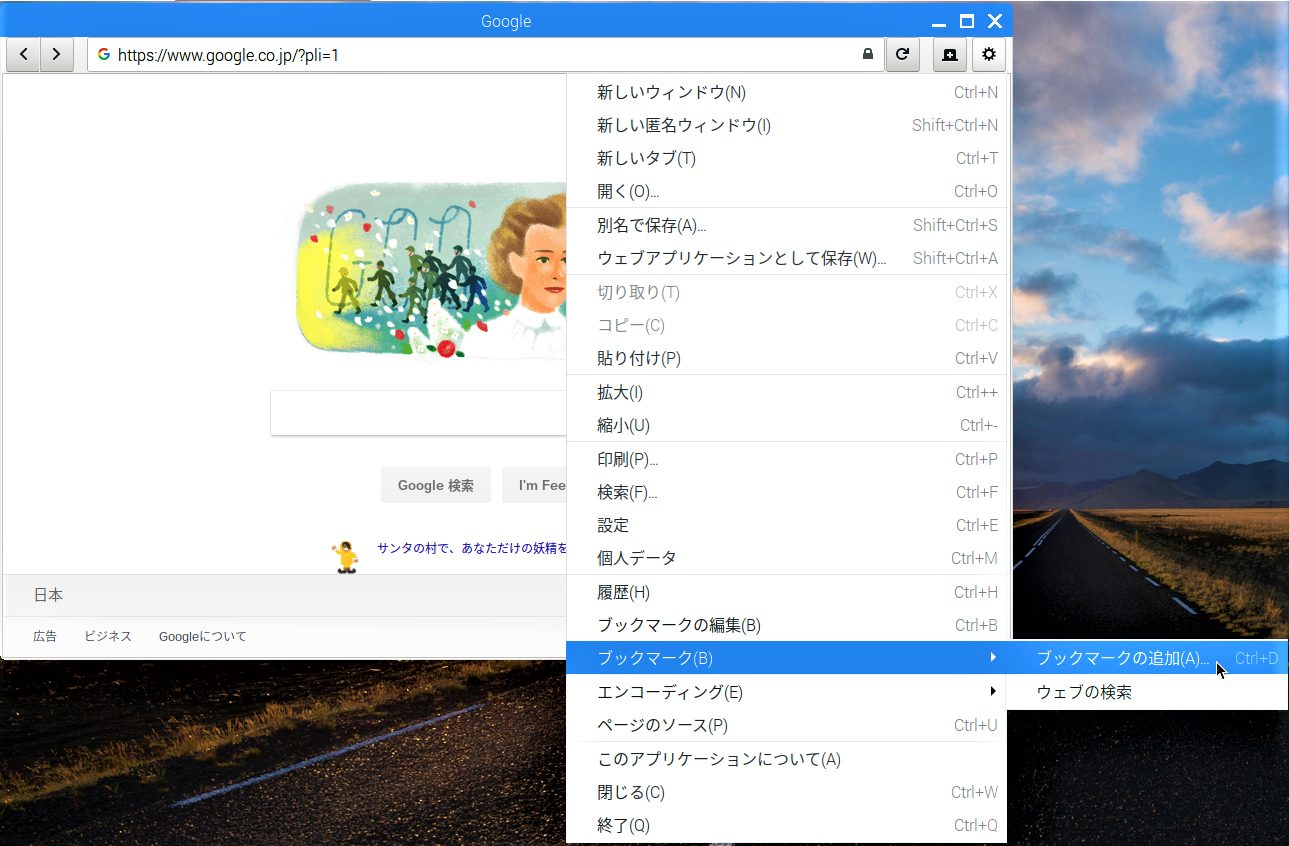Choose ウェブアプリケーションとして保存(W)...
The image size is (1289, 846).
pos(787,259)
